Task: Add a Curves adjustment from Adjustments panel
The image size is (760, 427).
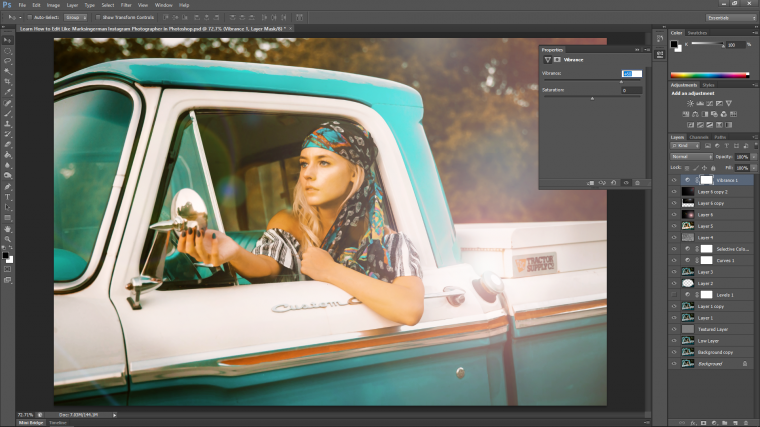Action: [x=710, y=103]
